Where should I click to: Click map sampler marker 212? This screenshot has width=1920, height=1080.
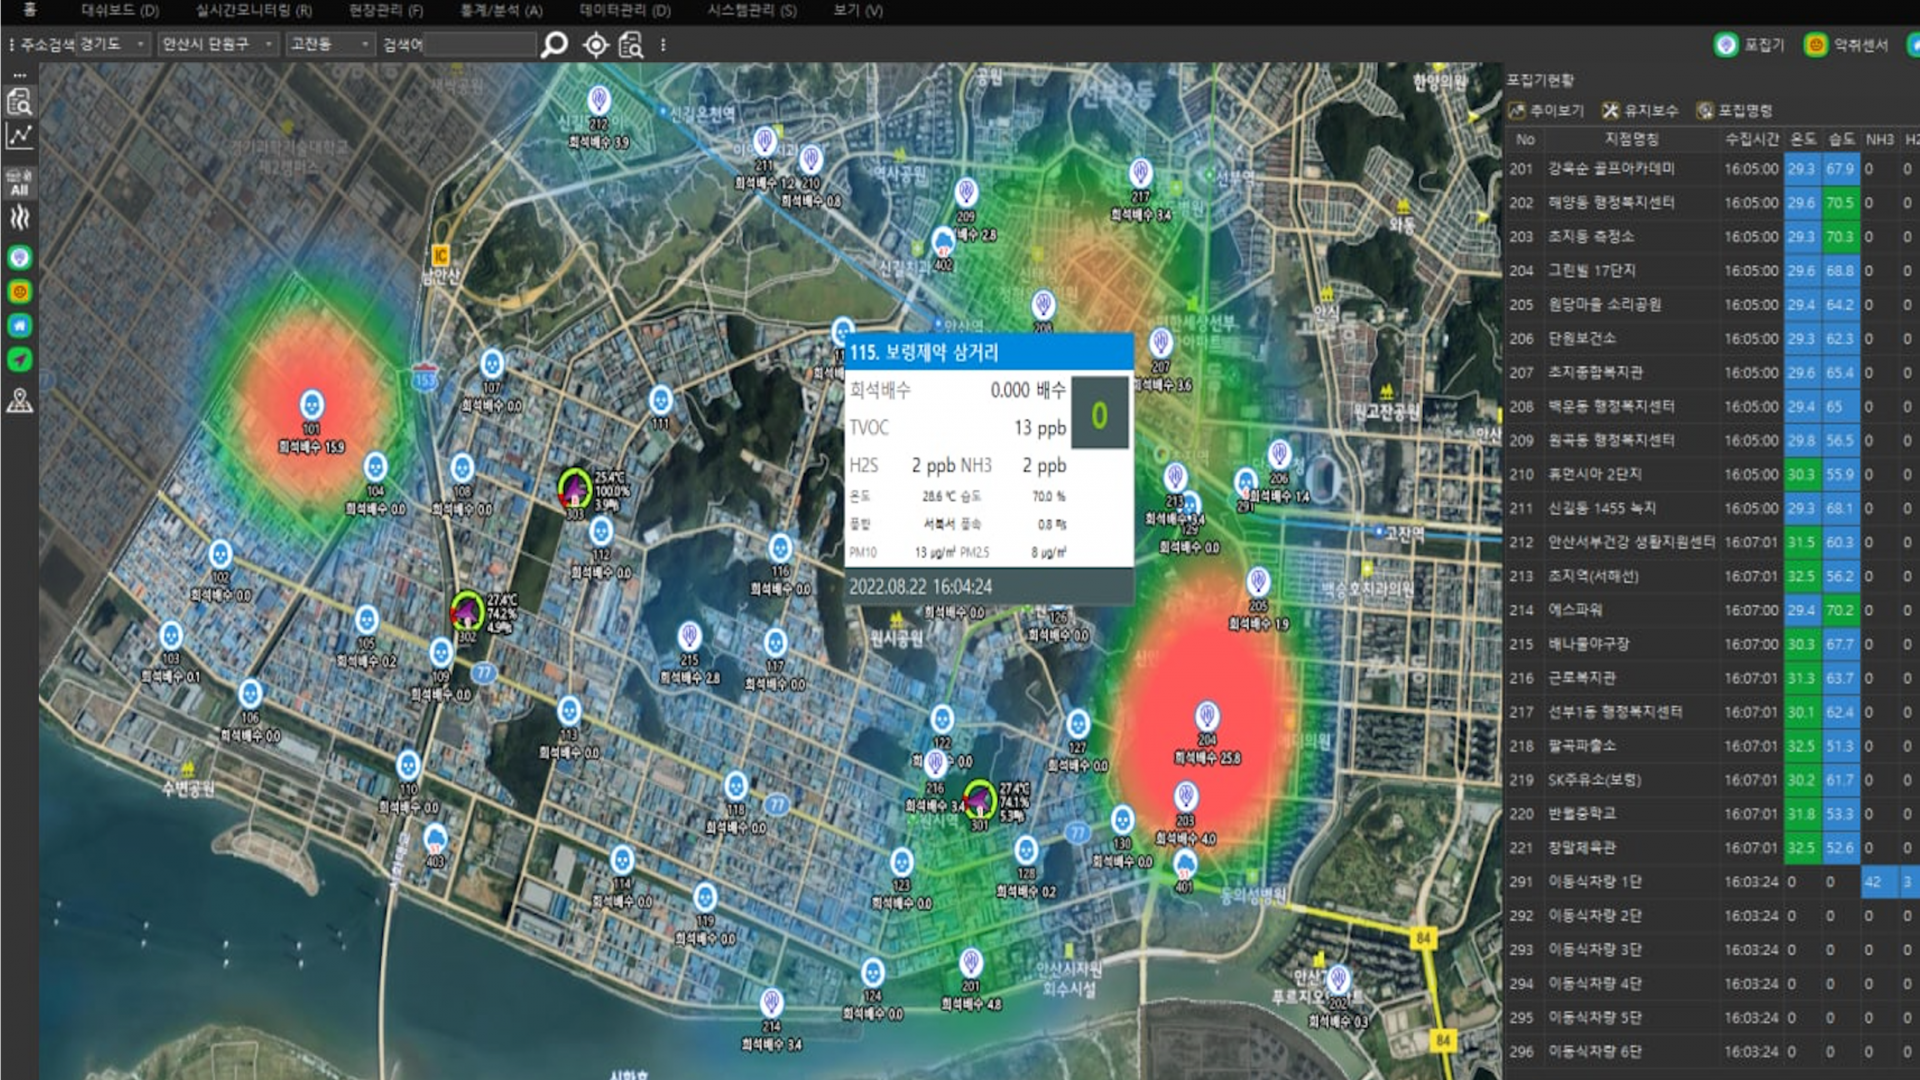click(599, 101)
